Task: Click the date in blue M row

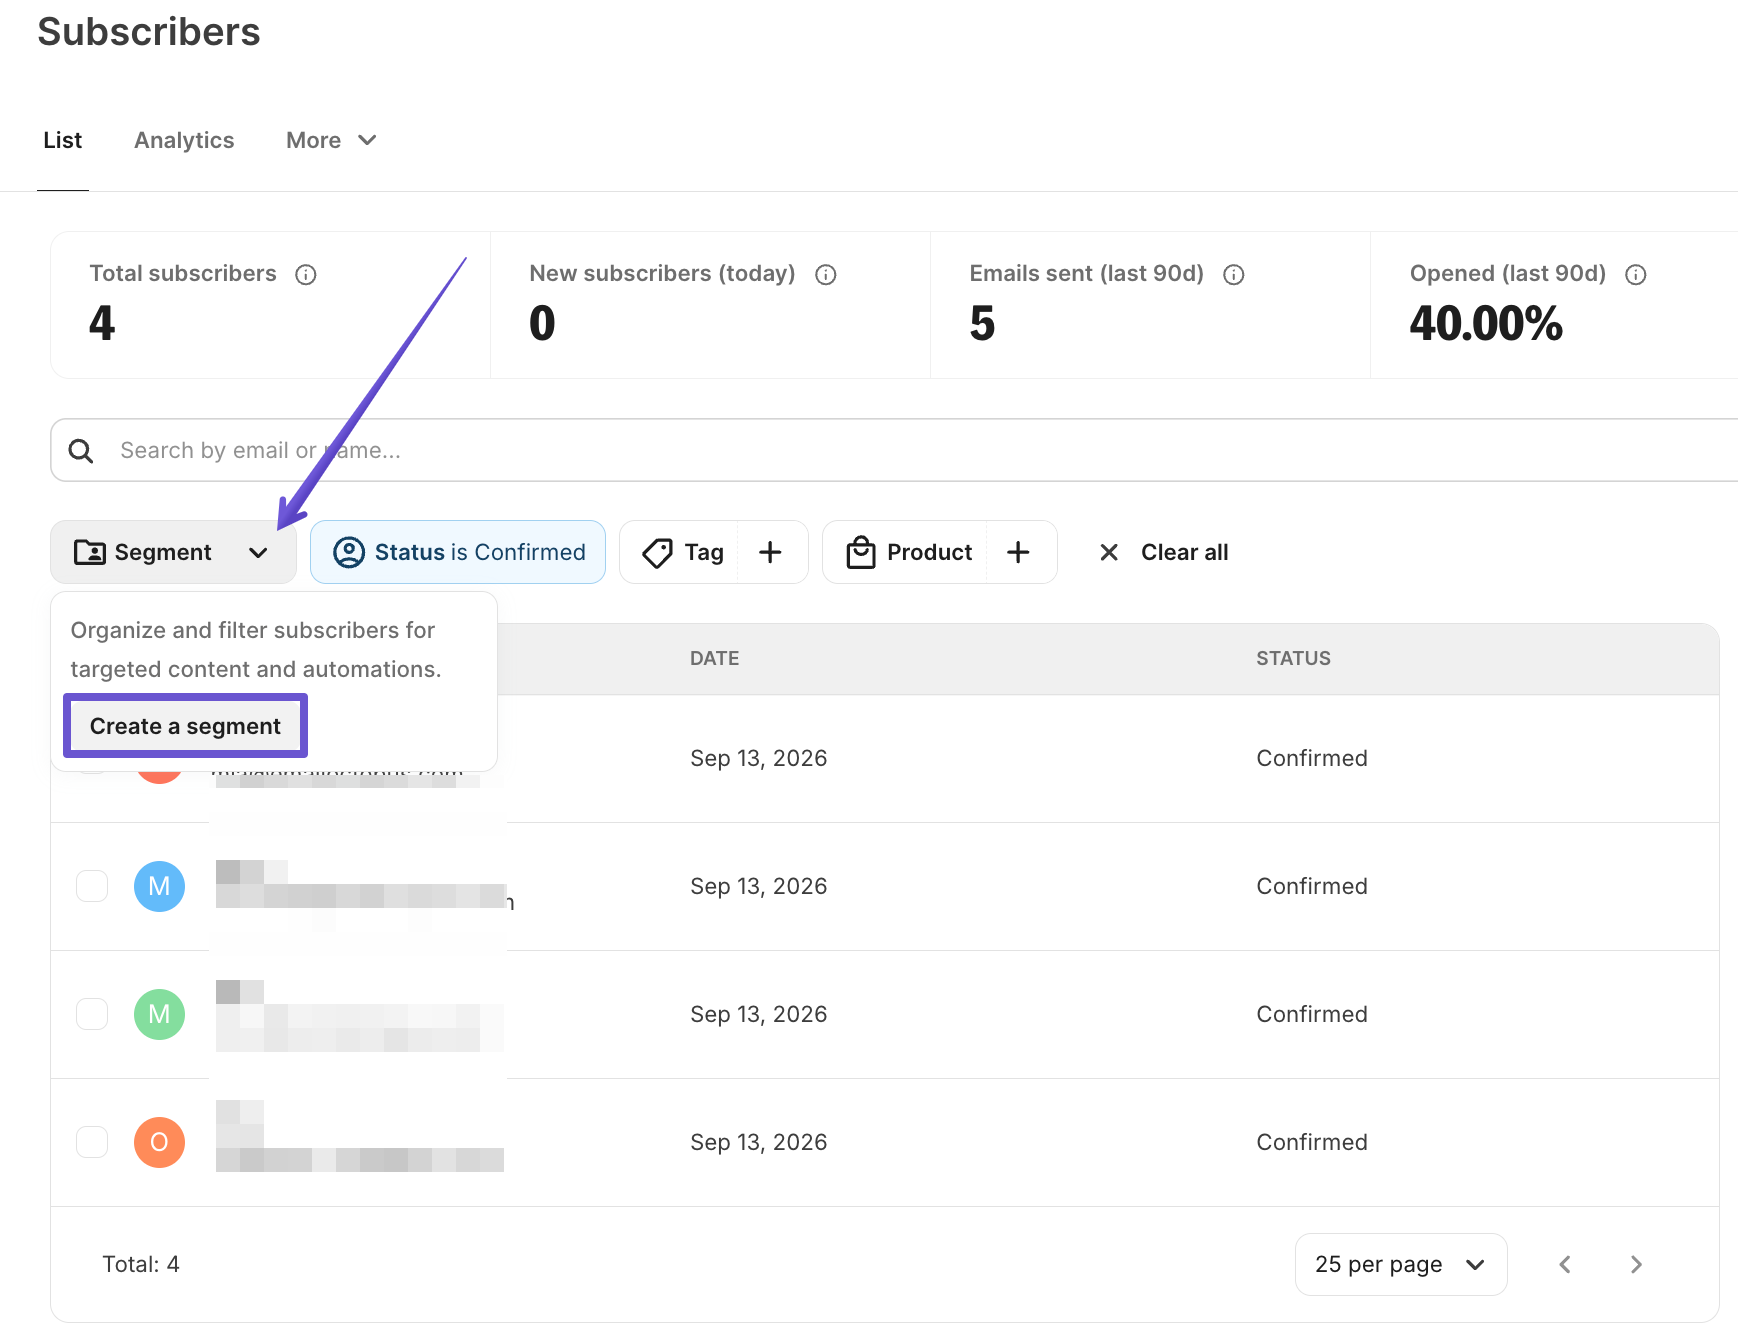Action: [758, 886]
